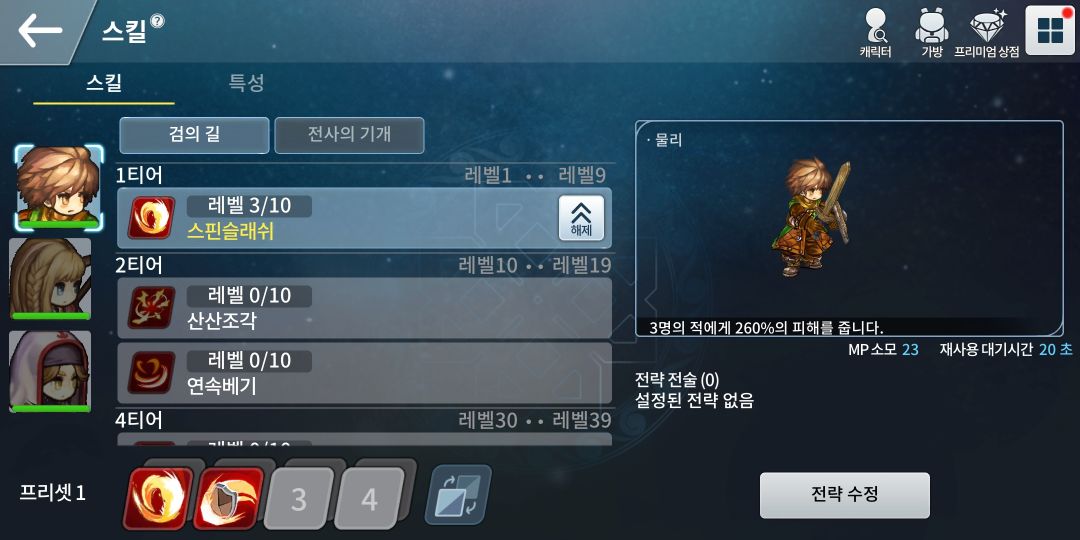Viewport: 1080px width, 540px height.
Task: Select the 검의 길 skill tree tab
Action: [194, 135]
